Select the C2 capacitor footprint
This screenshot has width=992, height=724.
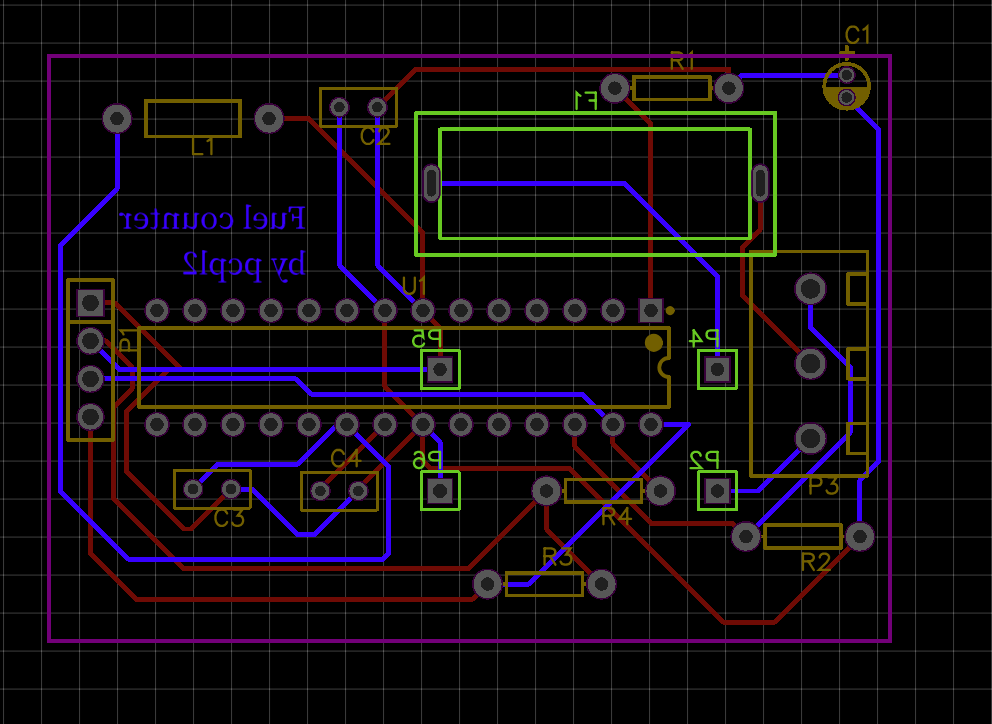click(358, 107)
